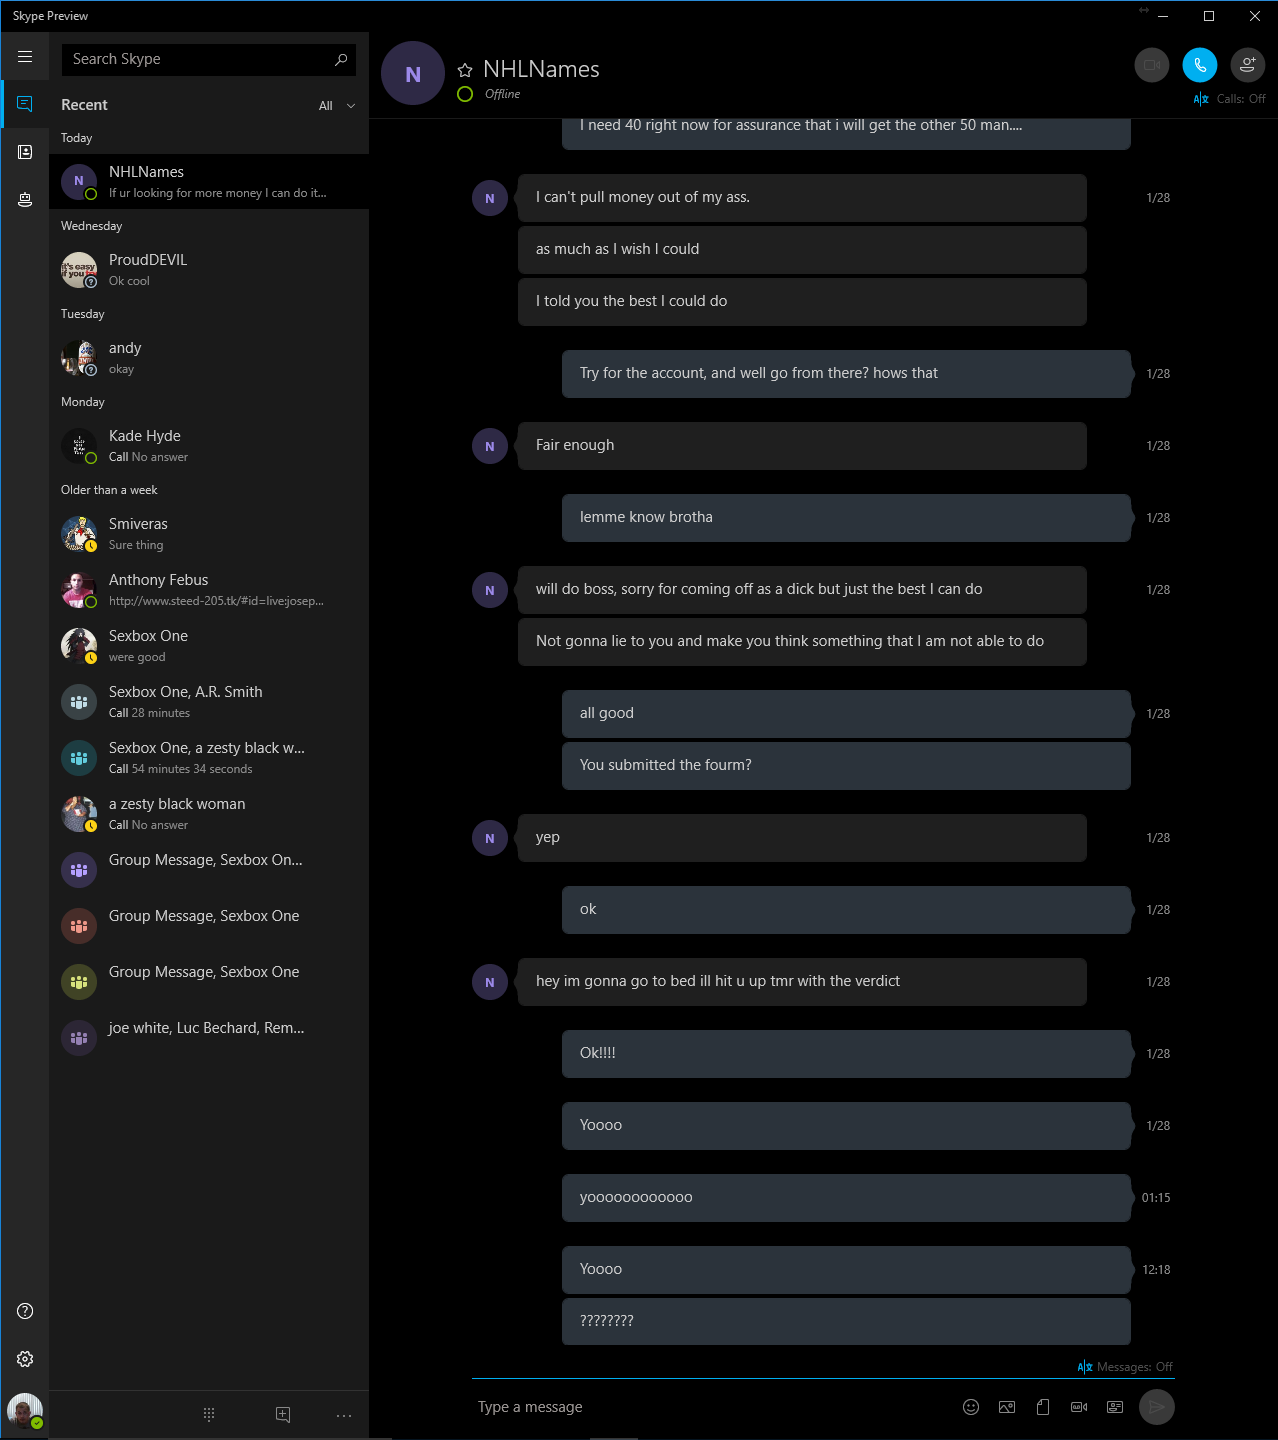The image size is (1278, 1440).
Task: Click 'You submitted the fourm?' message
Action: [846, 766]
